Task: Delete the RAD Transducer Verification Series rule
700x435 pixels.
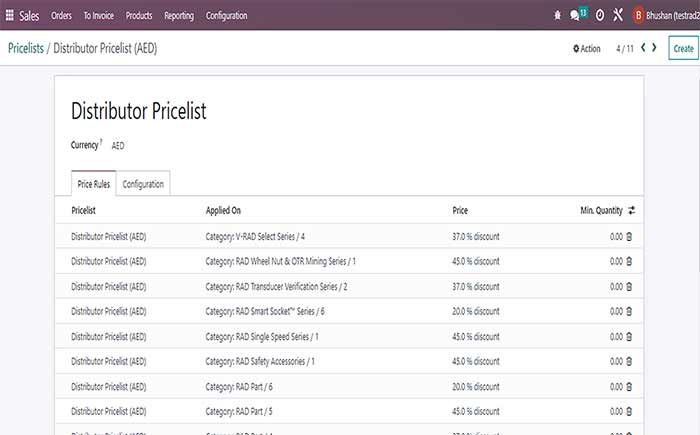Action: (629, 287)
